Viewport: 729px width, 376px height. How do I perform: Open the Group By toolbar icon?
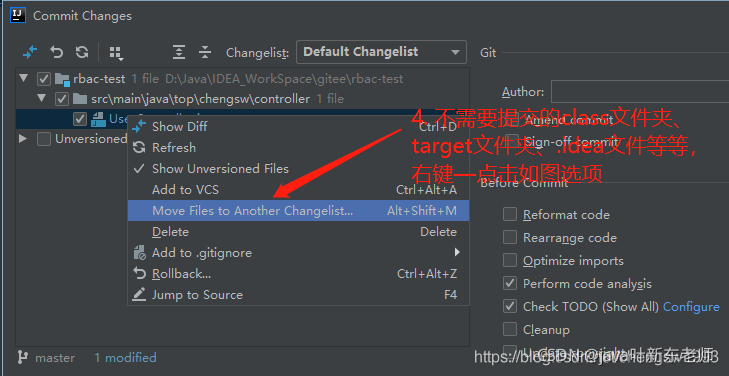[116, 53]
